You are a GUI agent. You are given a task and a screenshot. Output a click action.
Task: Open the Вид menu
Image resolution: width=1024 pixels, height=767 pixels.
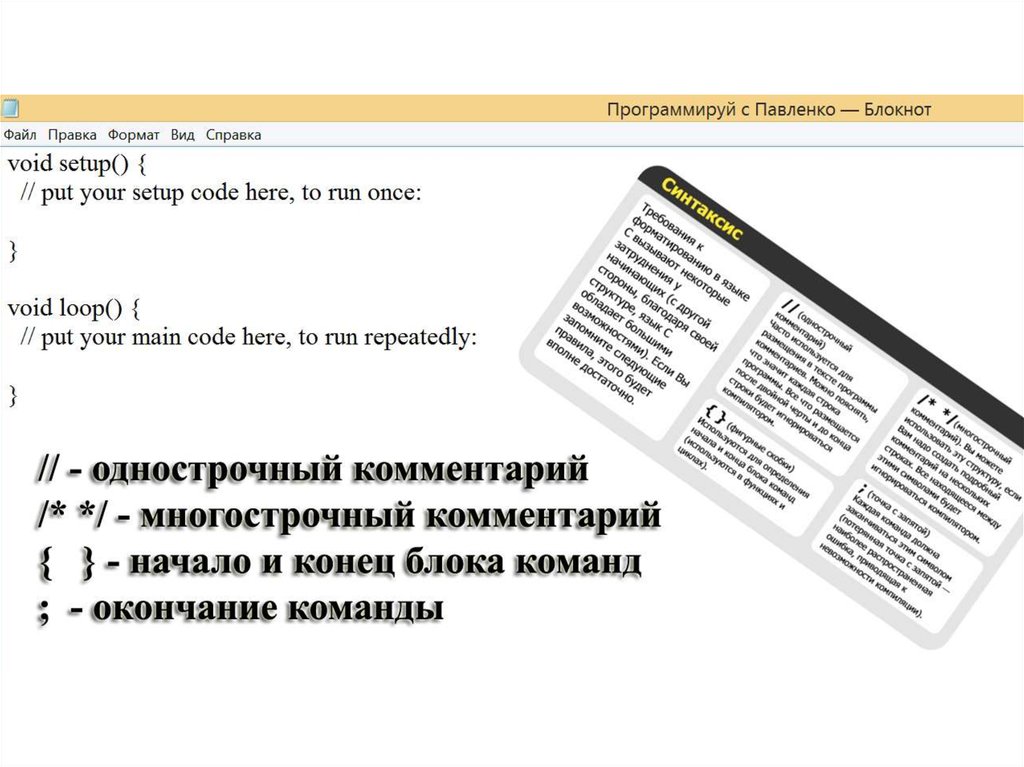click(182, 135)
